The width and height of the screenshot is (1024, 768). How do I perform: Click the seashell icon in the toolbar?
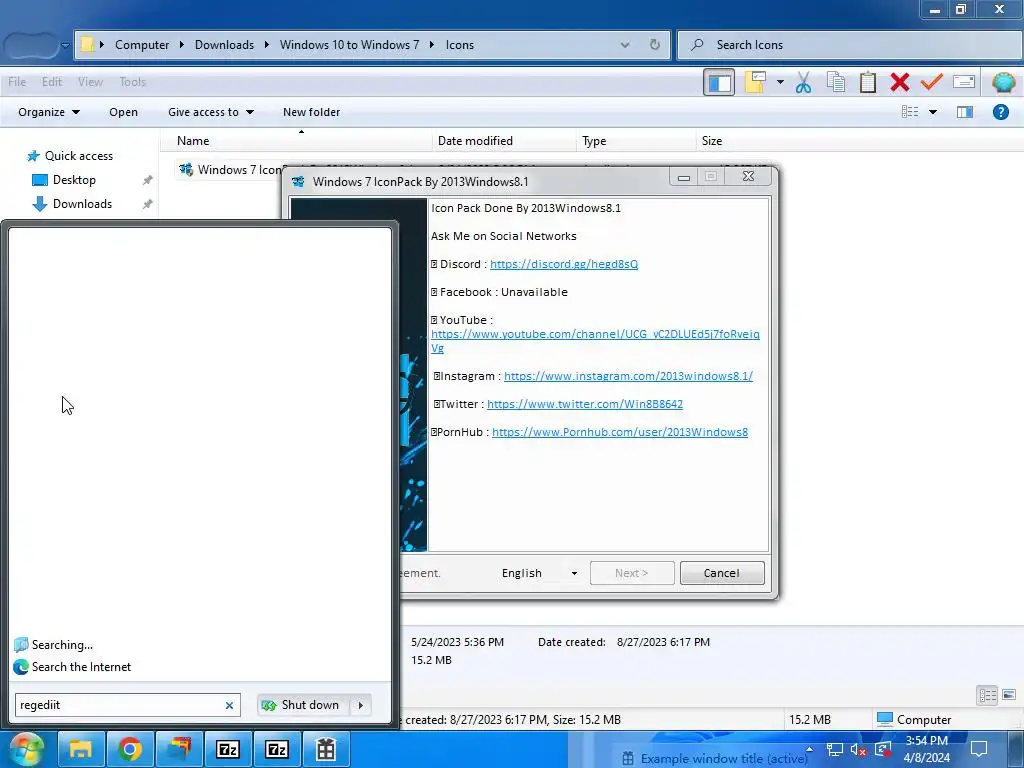click(x=1003, y=82)
